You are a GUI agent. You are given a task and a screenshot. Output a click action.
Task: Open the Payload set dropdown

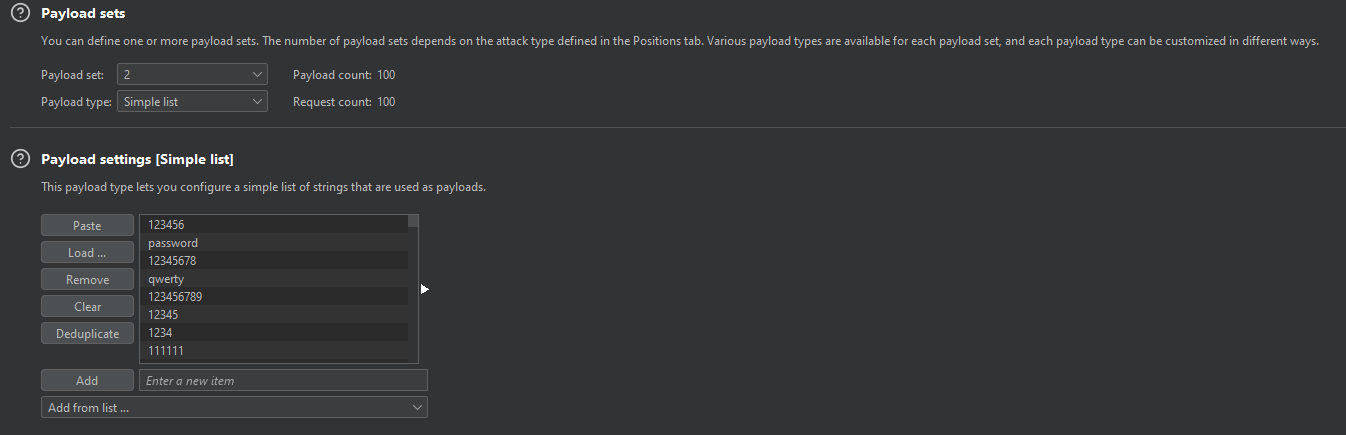pyautogui.click(x=192, y=75)
